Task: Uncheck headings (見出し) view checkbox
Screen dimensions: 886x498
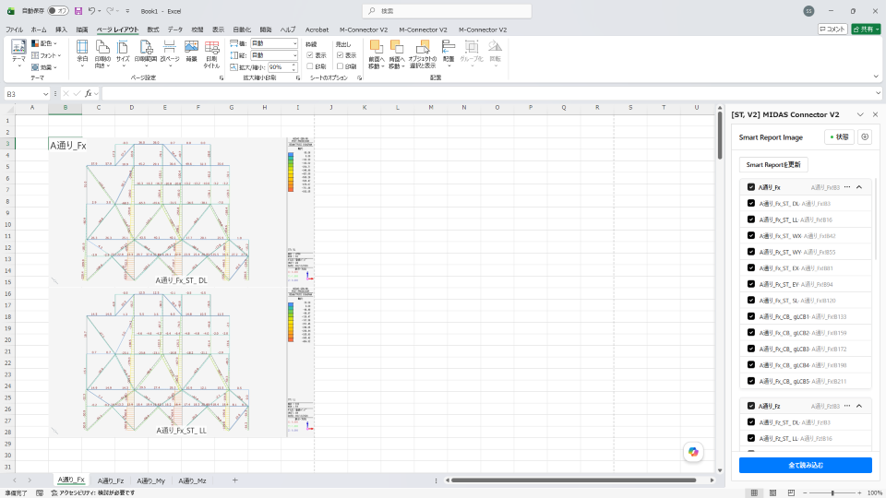Action: [x=340, y=55]
